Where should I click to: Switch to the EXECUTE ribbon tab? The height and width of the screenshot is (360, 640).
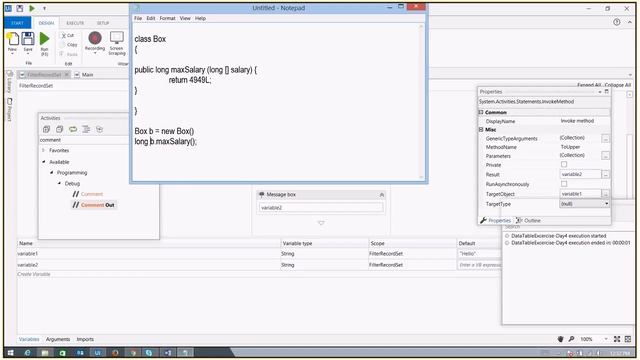click(x=75, y=23)
